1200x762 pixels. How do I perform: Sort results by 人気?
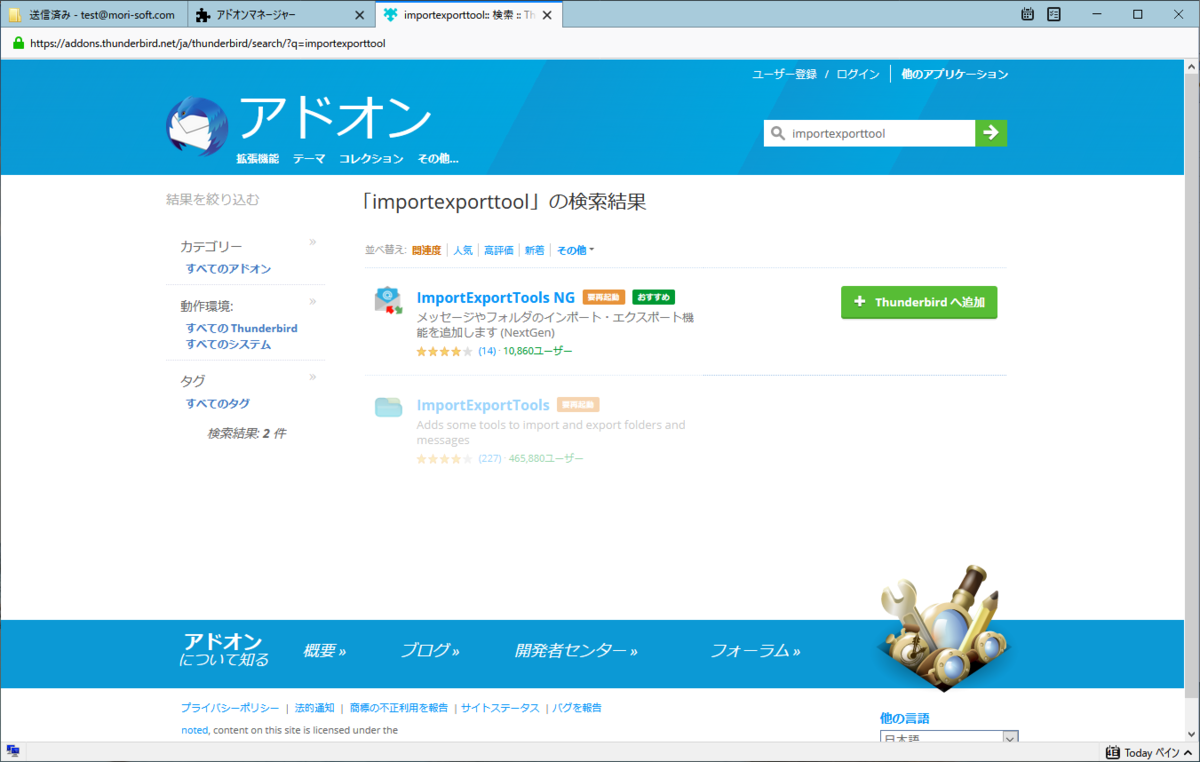pyautogui.click(x=463, y=250)
